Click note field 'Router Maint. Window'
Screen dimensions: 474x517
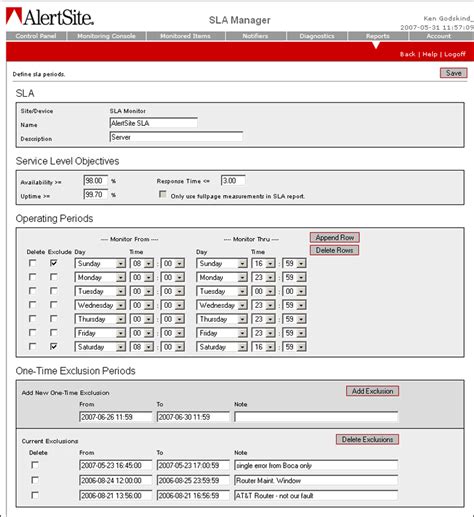click(316, 480)
